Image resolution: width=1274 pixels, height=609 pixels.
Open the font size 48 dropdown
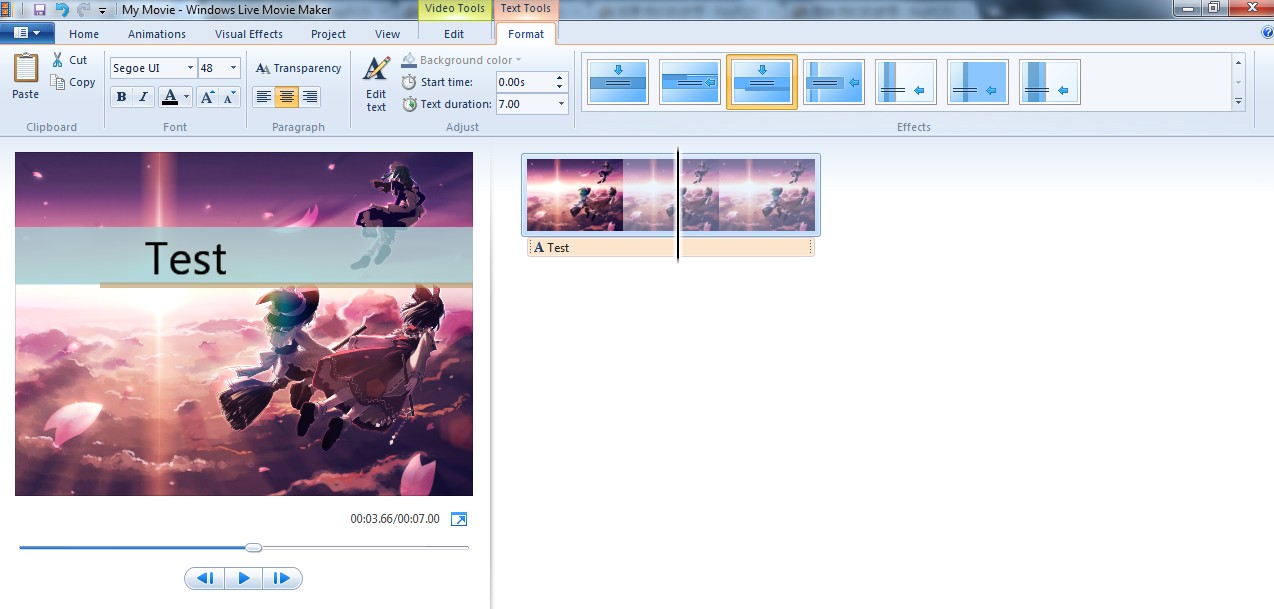tap(233, 68)
